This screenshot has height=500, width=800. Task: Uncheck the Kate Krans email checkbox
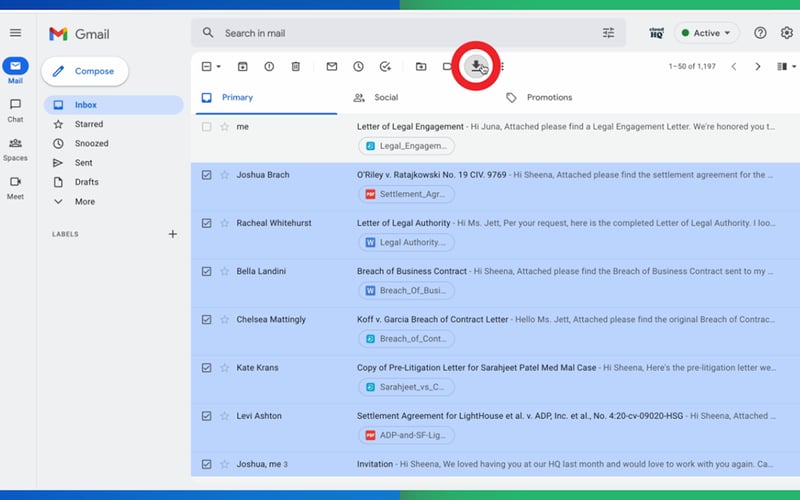206,368
